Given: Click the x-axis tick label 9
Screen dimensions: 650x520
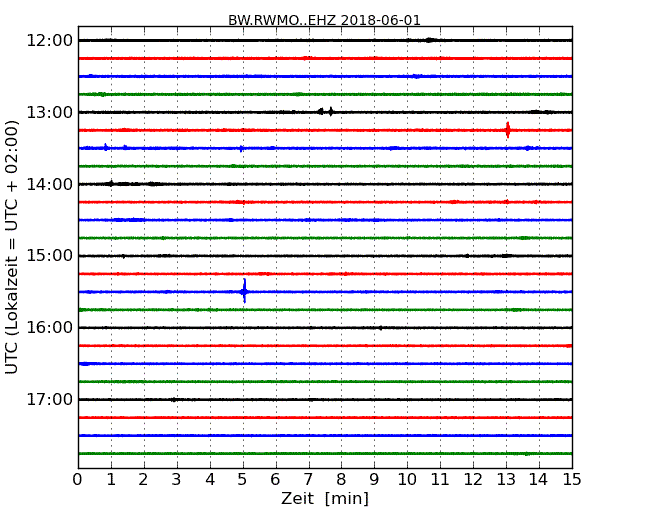Looking at the screenshot, I should click(x=374, y=479).
